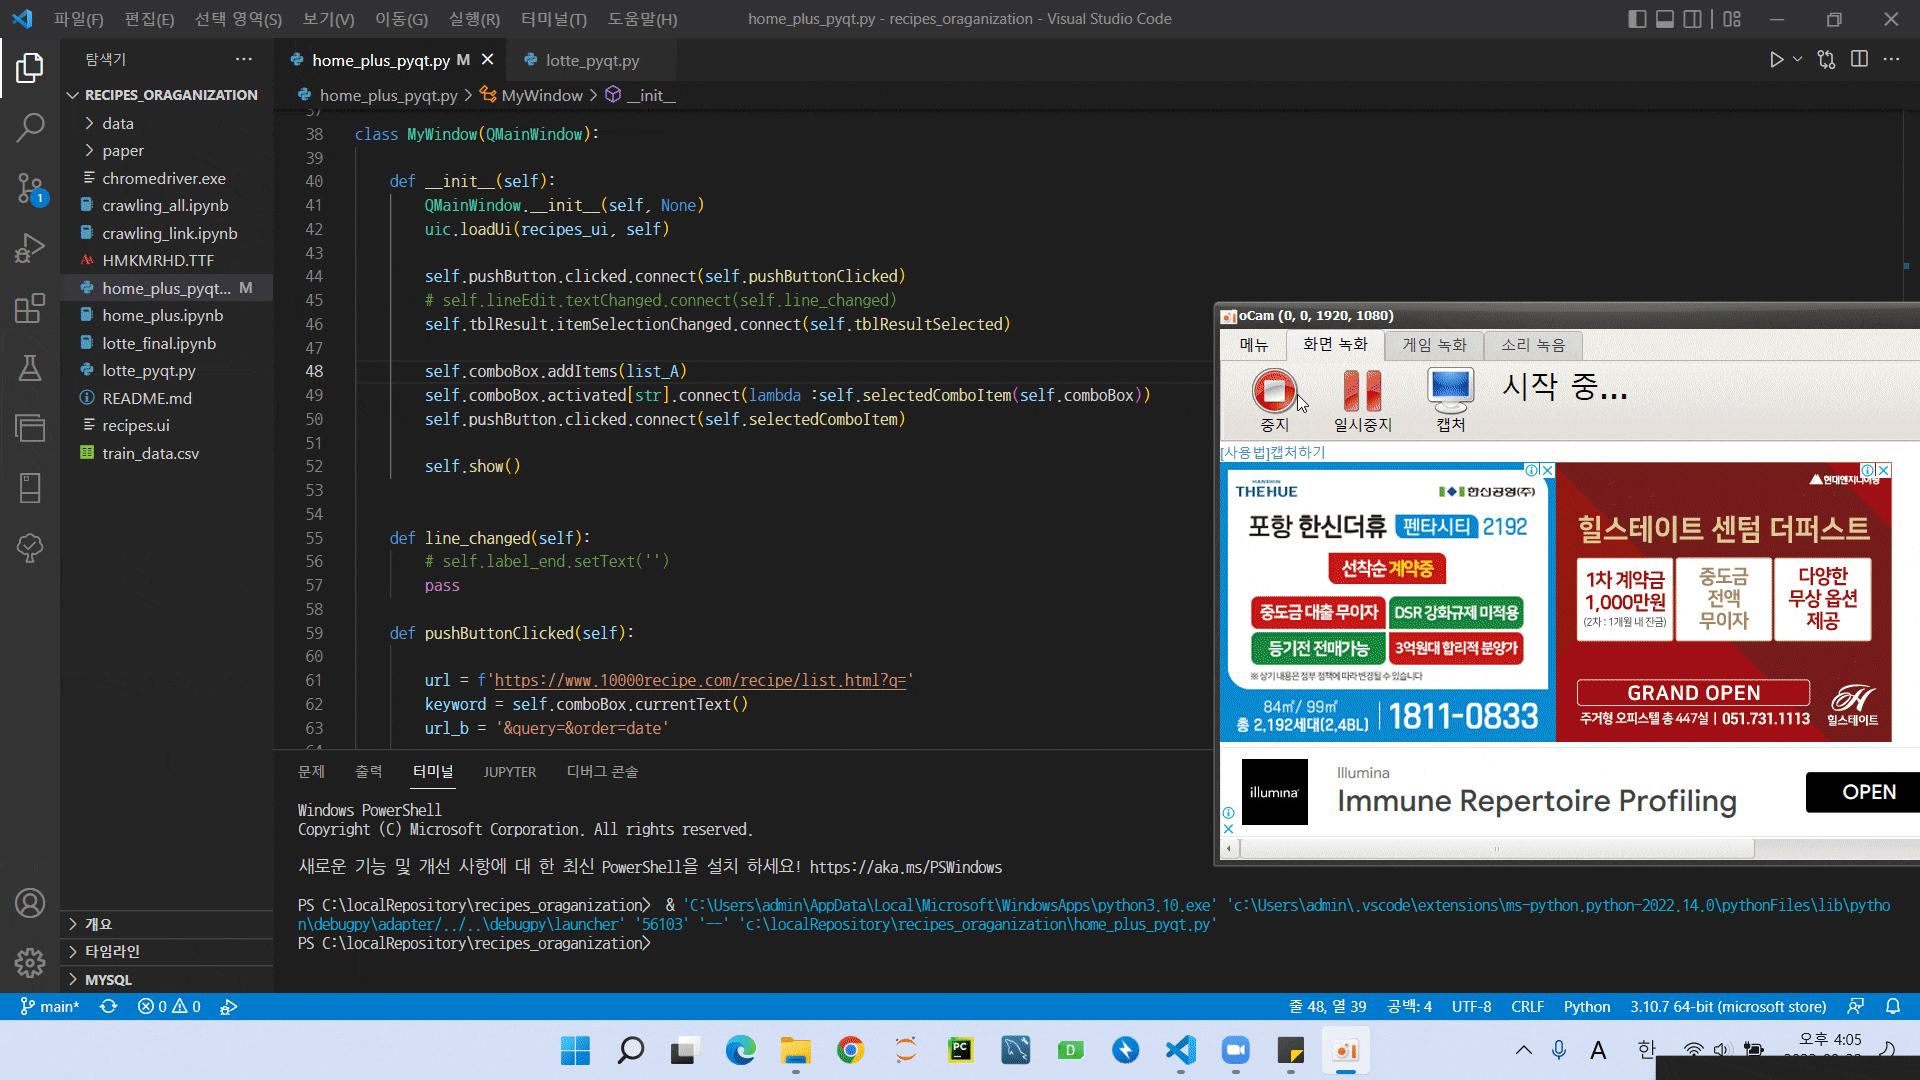This screenshot has height=1080, width=1920.
Task: Toggle secondary side bar layout icon
Action: [1692, 19]
